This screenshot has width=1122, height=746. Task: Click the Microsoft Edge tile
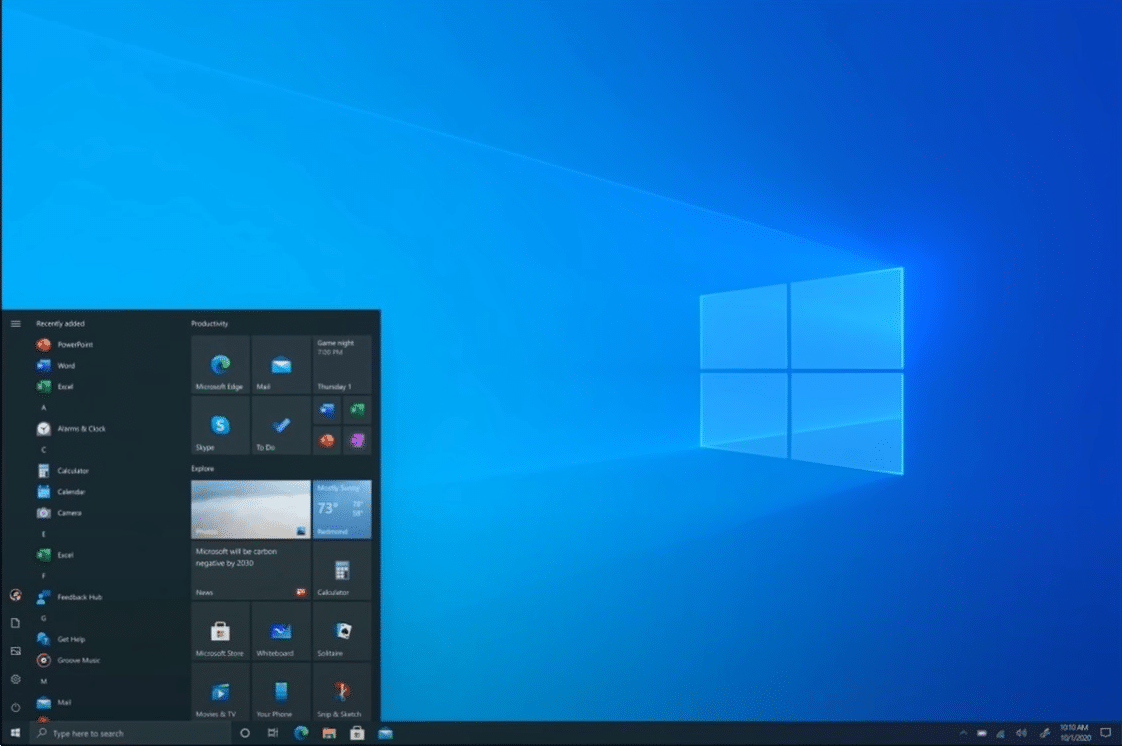pos(220,365)
